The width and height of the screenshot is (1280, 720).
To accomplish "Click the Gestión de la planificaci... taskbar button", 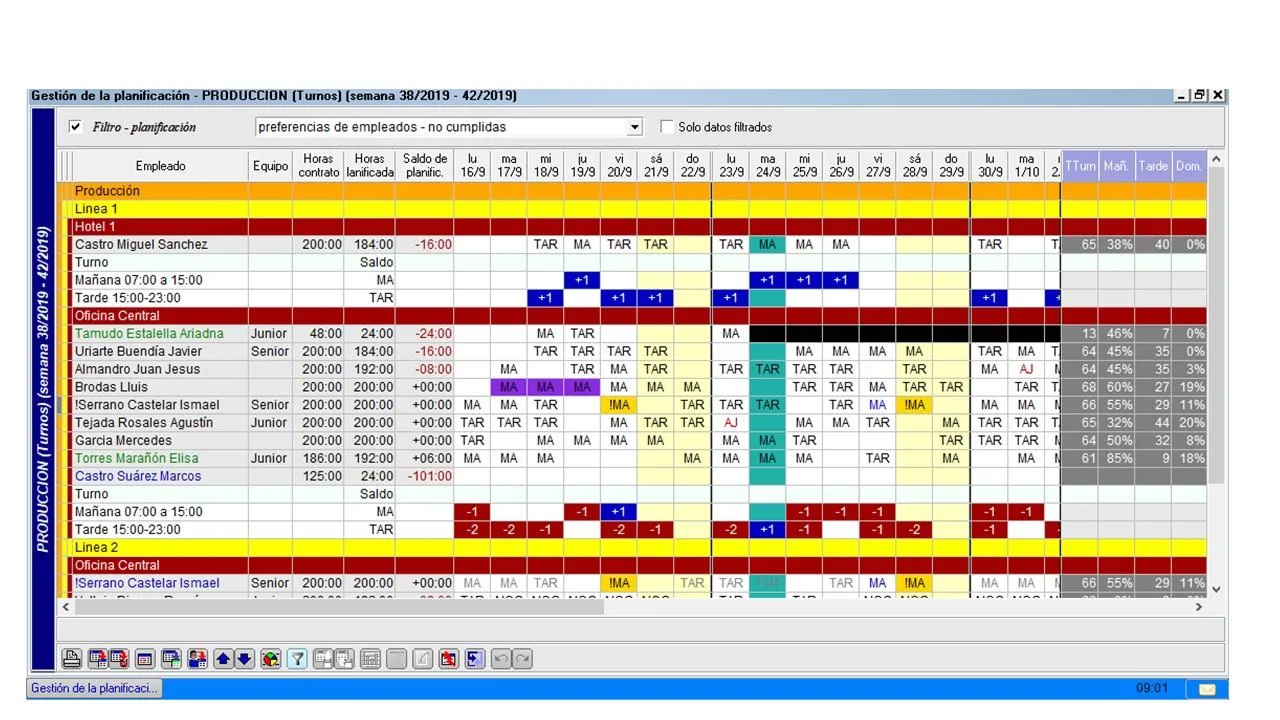I will 93,689.
